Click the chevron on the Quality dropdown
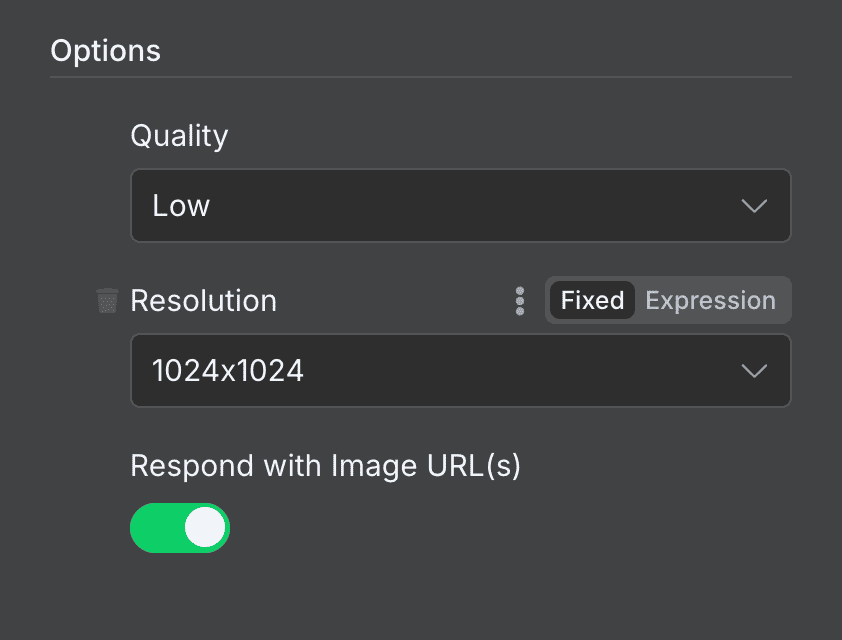Screen dimensions: 842x640 pyautogui.click(x=753, y=205)
